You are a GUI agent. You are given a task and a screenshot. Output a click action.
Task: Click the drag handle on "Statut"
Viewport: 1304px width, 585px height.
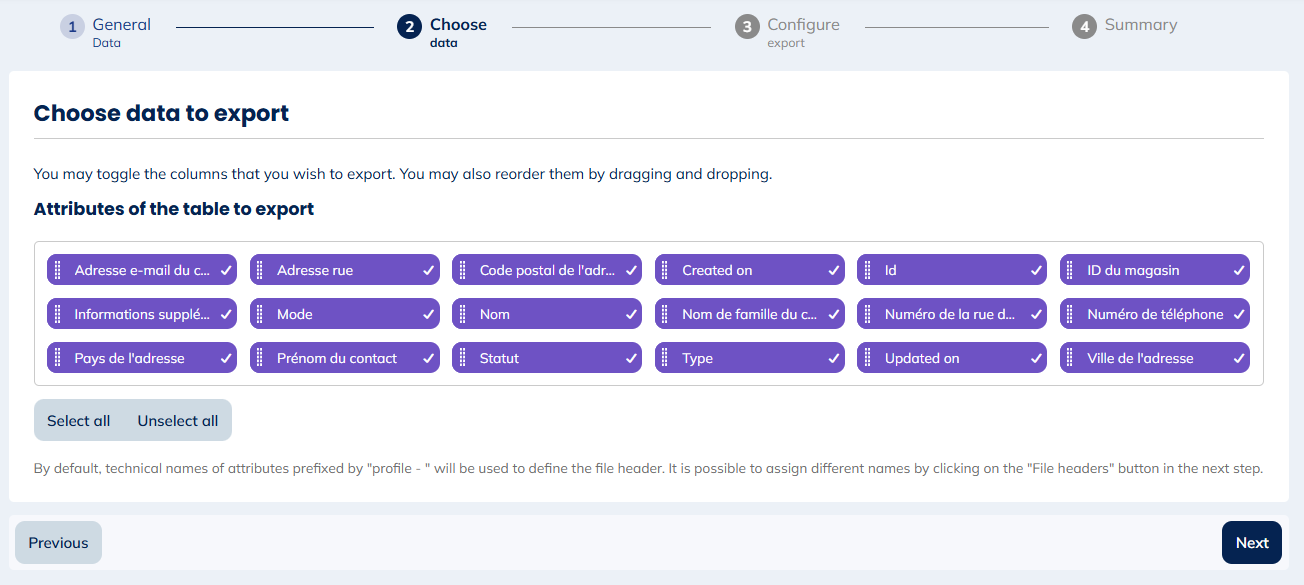click(x=465, y=357)
